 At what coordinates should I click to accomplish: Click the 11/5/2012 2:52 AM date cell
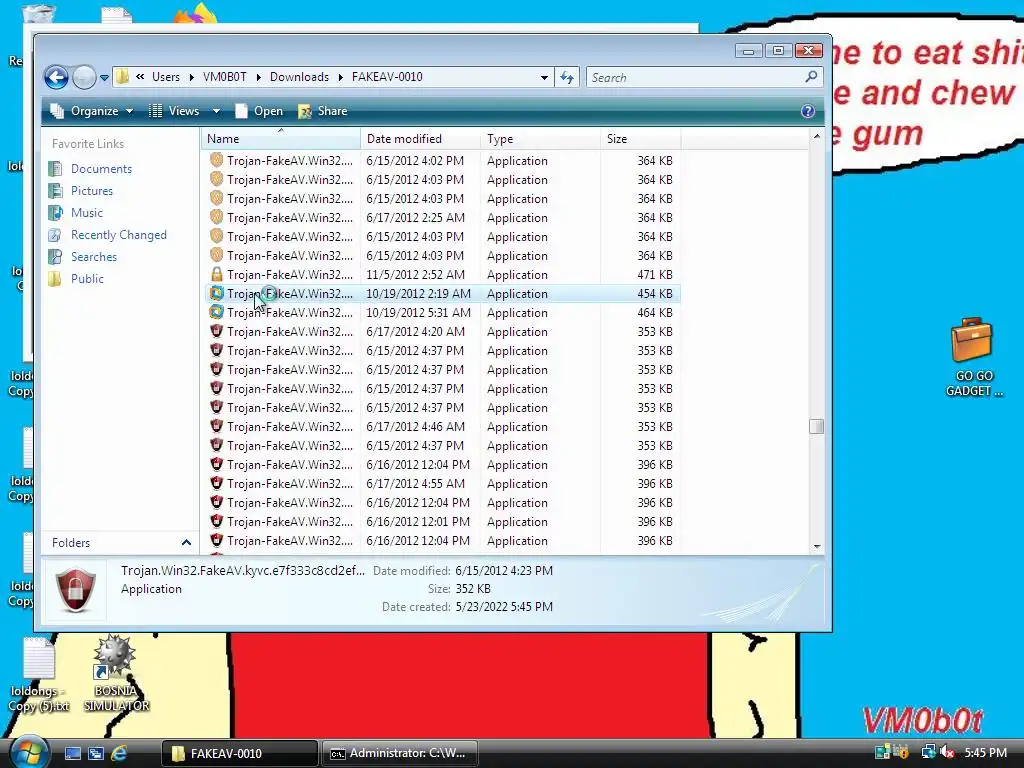[415, 275]
